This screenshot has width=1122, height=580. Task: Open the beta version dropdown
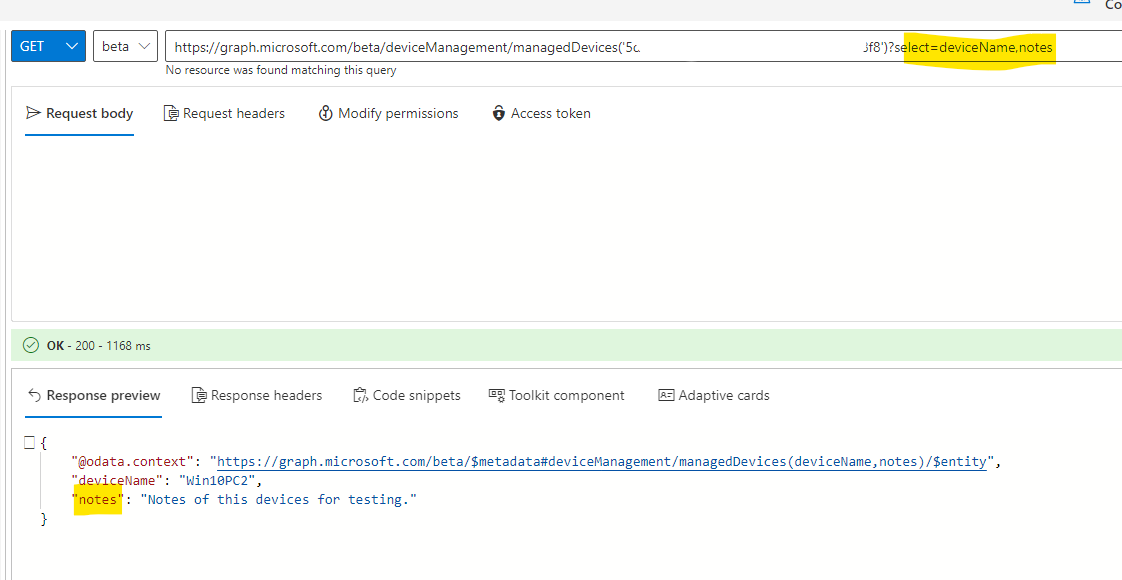(125, 46)
